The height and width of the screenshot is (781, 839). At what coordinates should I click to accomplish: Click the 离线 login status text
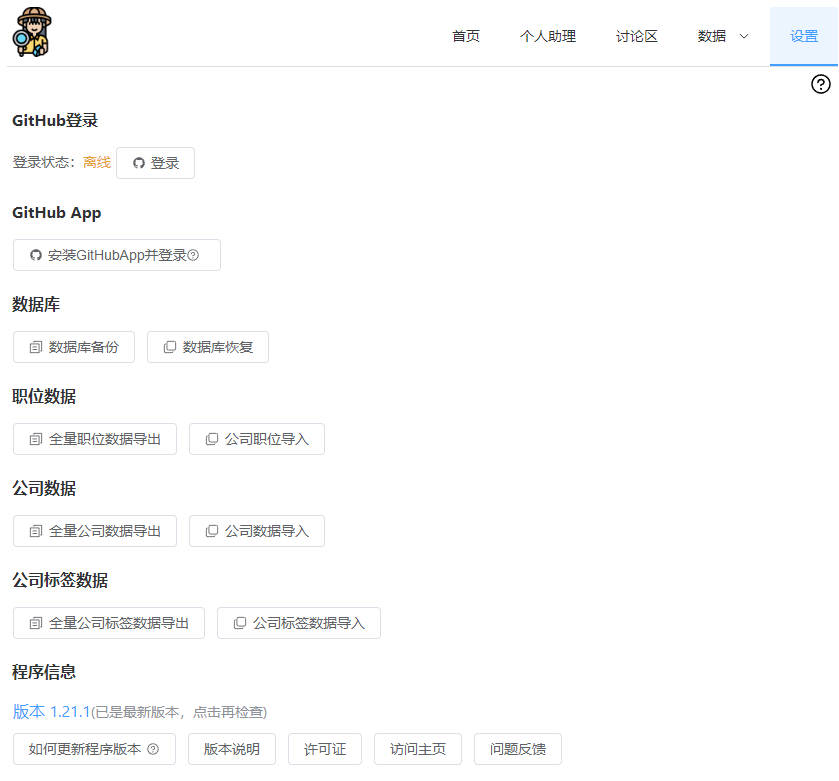[97, 162]
